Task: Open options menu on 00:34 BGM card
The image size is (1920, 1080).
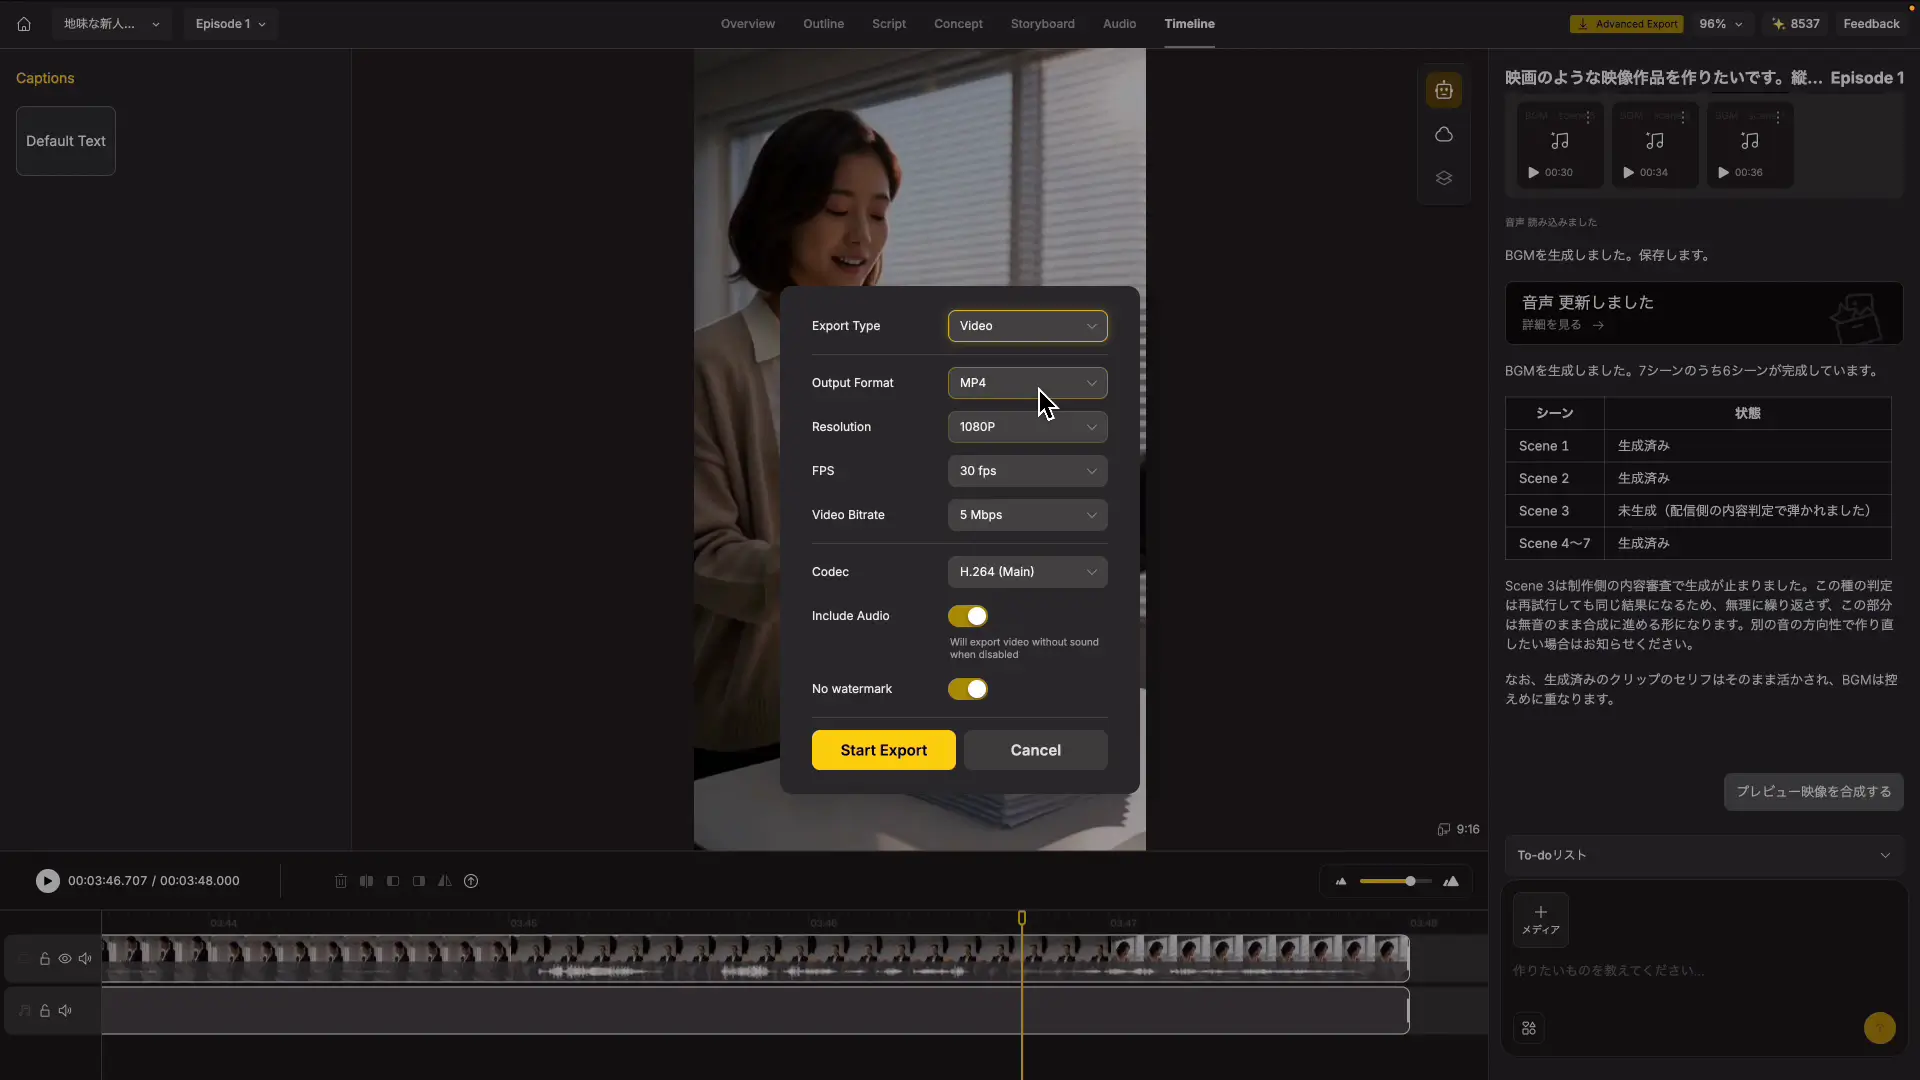Action: point(1683,118)
